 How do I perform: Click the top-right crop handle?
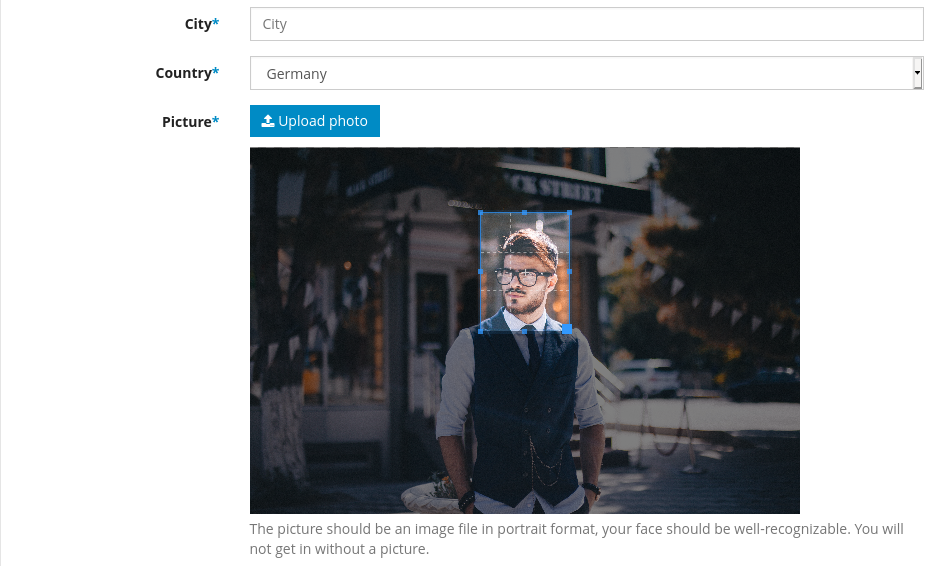coord(570,212)
